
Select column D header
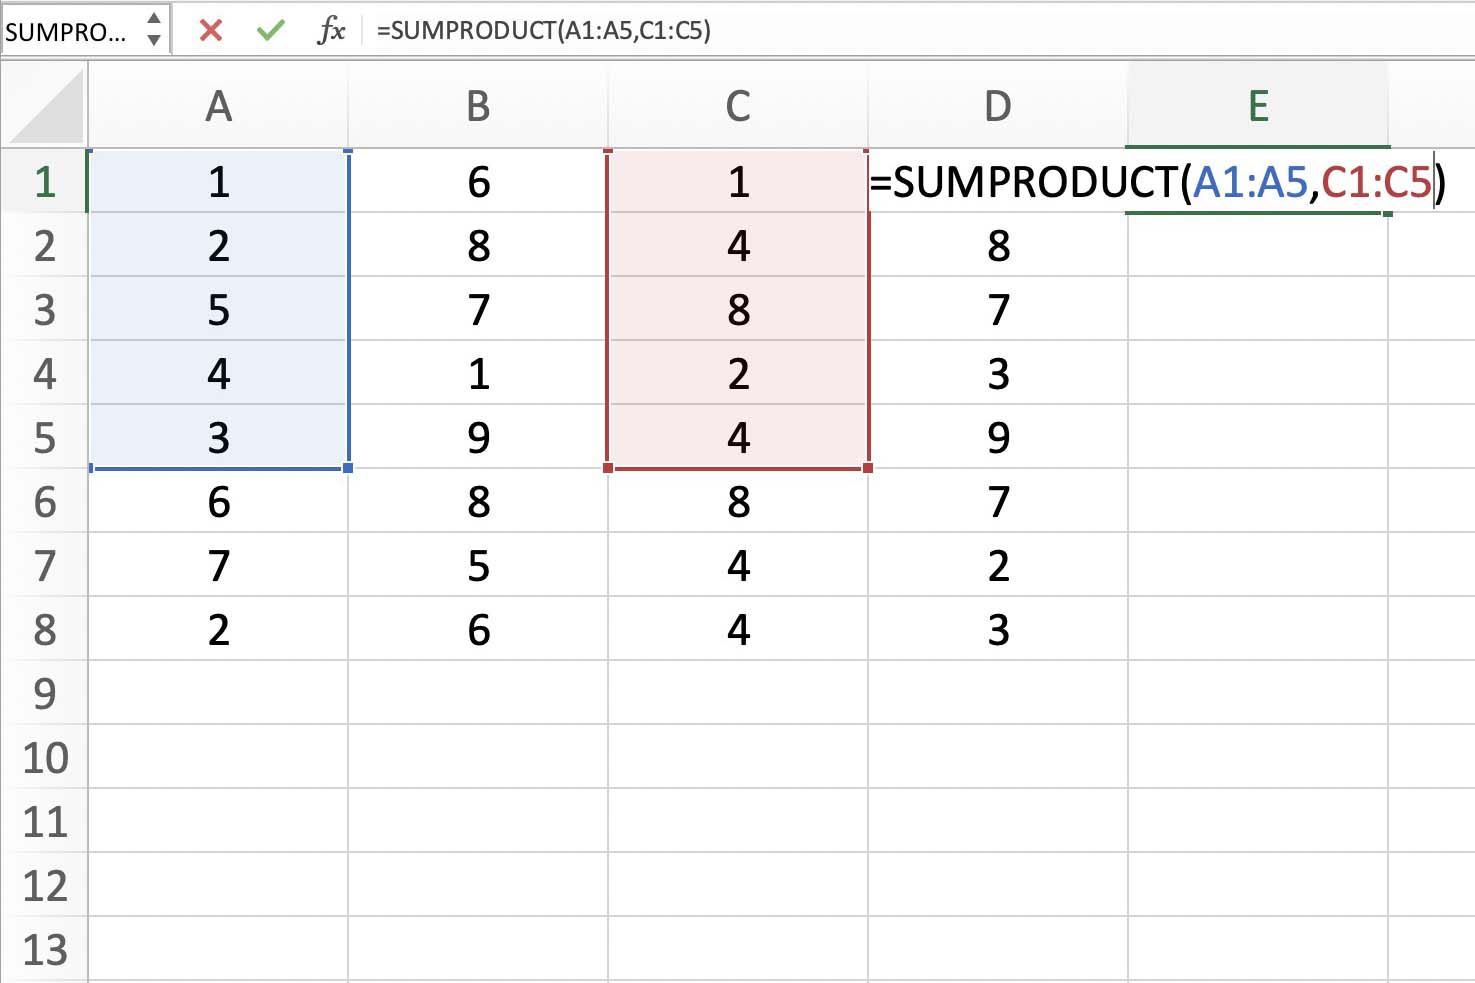click(997, 105)
